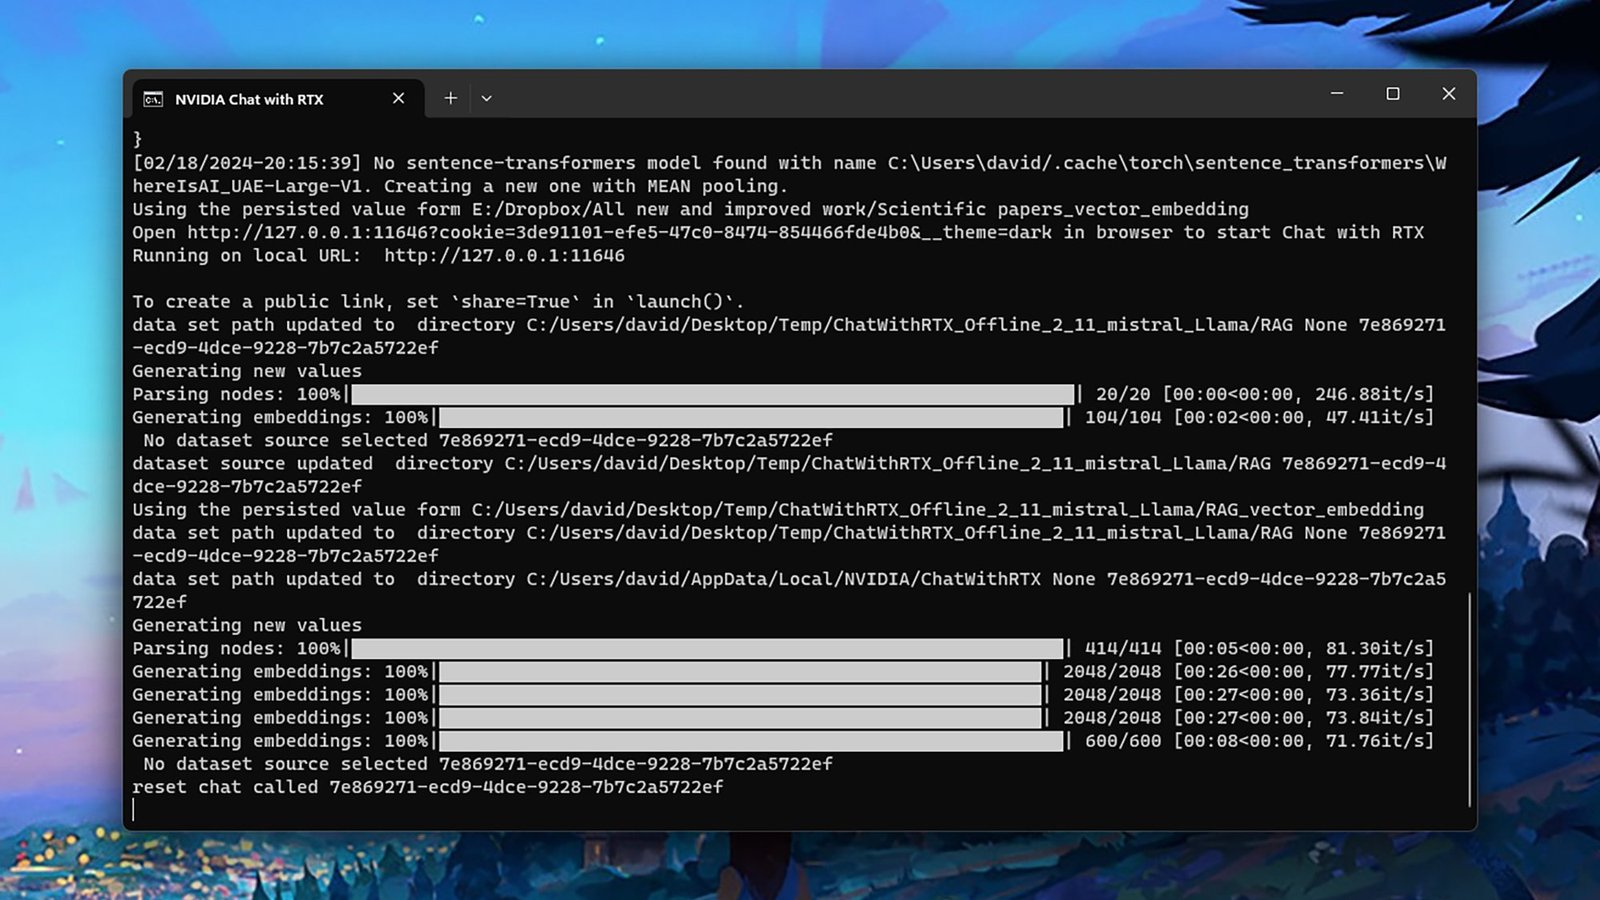Click the Parsing nodes 20/20 progress bar
The height and width of the screenshot is (900, 1600).
coord(713,394)
